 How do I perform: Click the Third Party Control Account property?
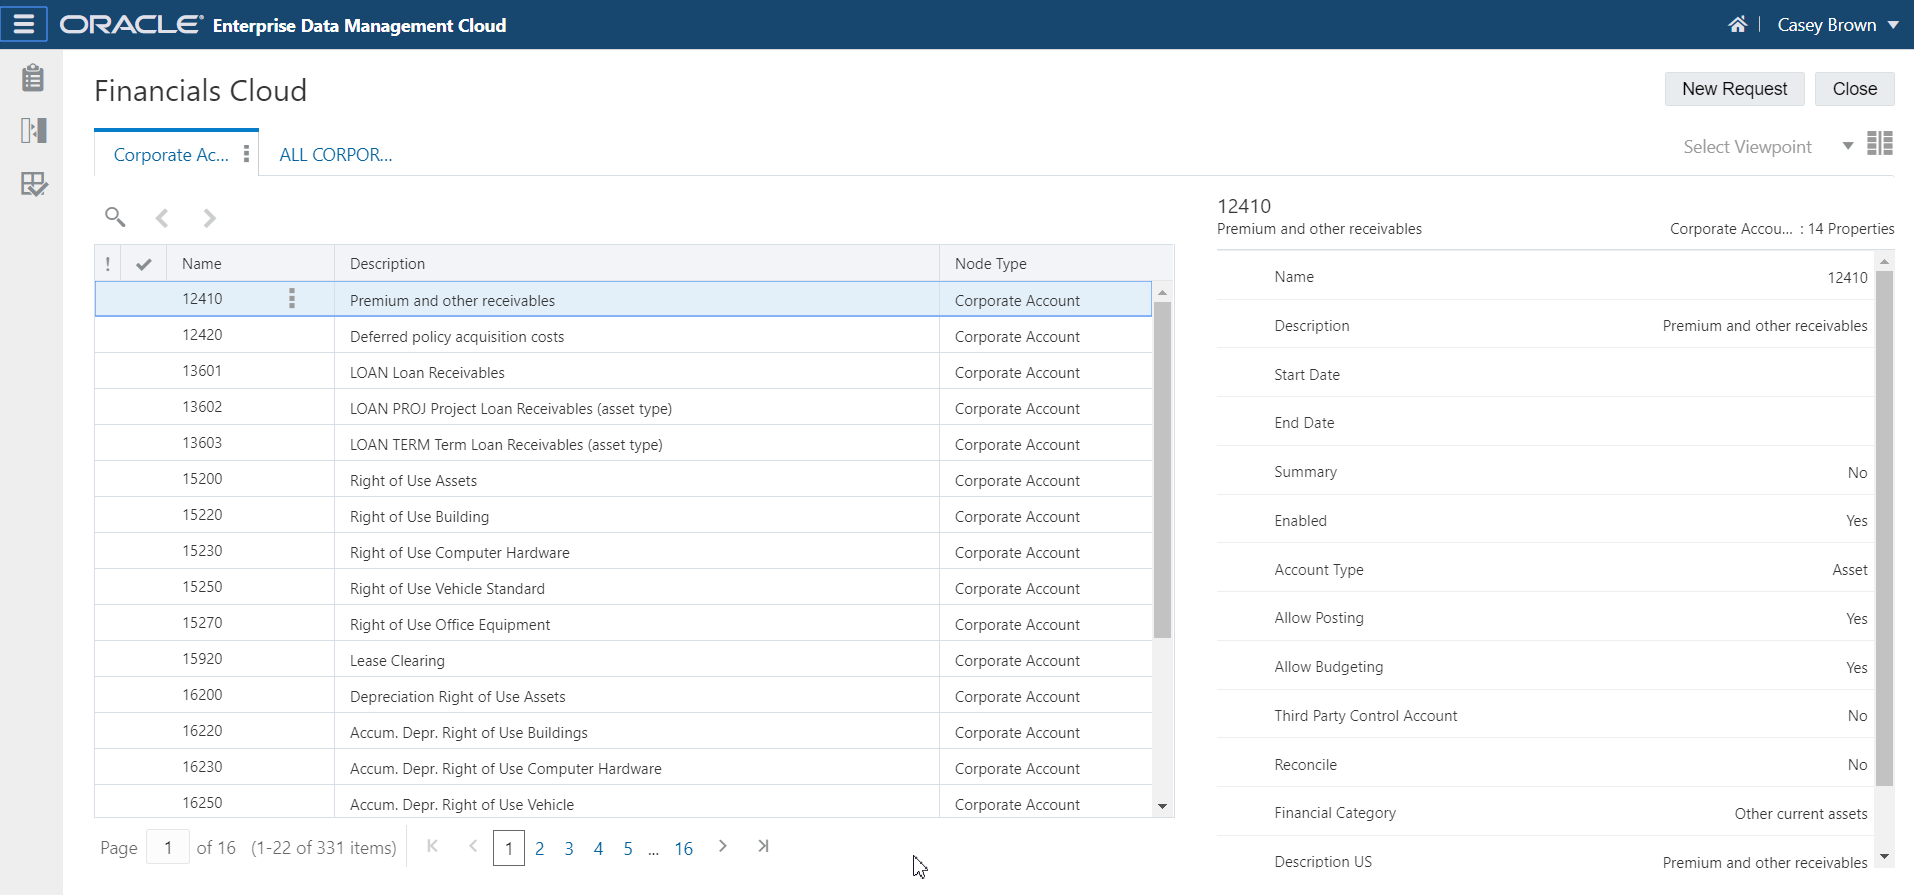tap(1545, 716)
